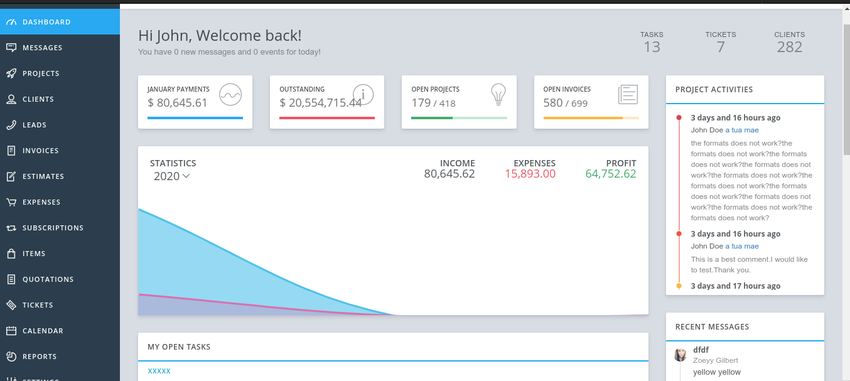Image resolution: width=850 pixels, height=381 pixels.
Task: Click the Subscriptions repeat-arrows icon
Action: (11, 228)
